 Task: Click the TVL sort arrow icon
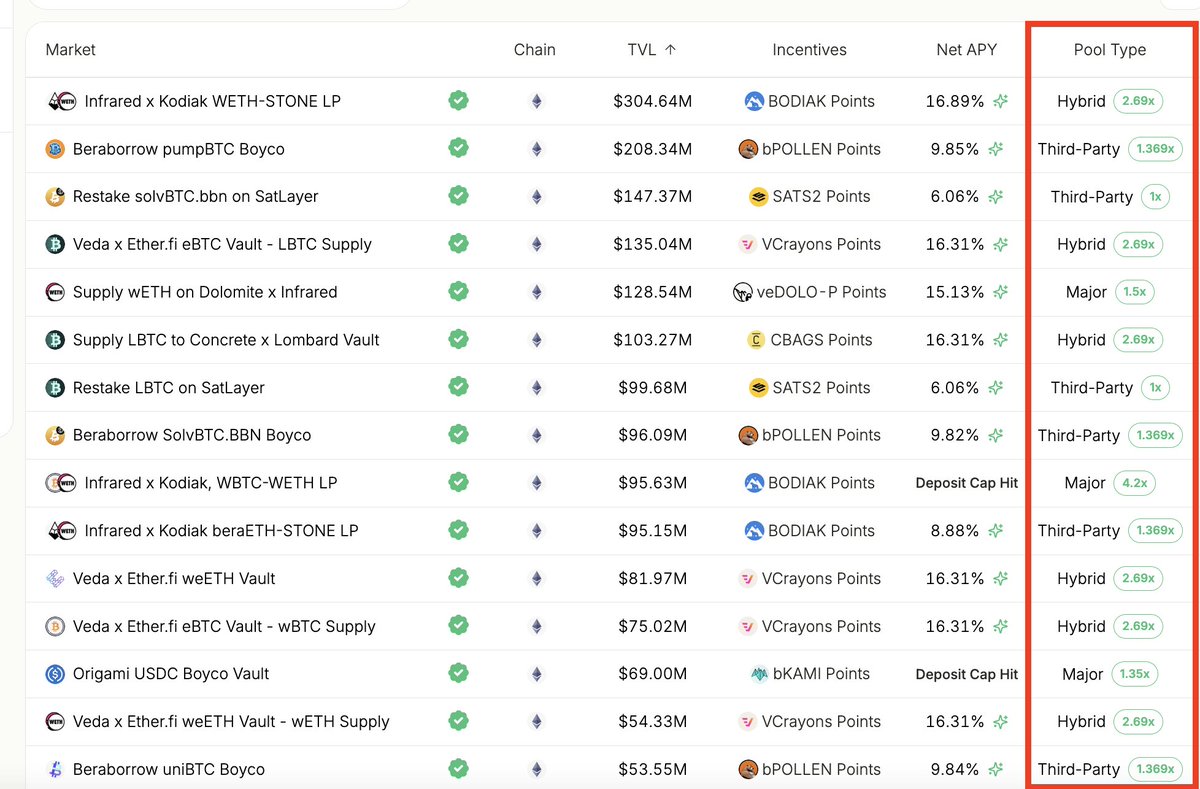click(x=670, y=49)
